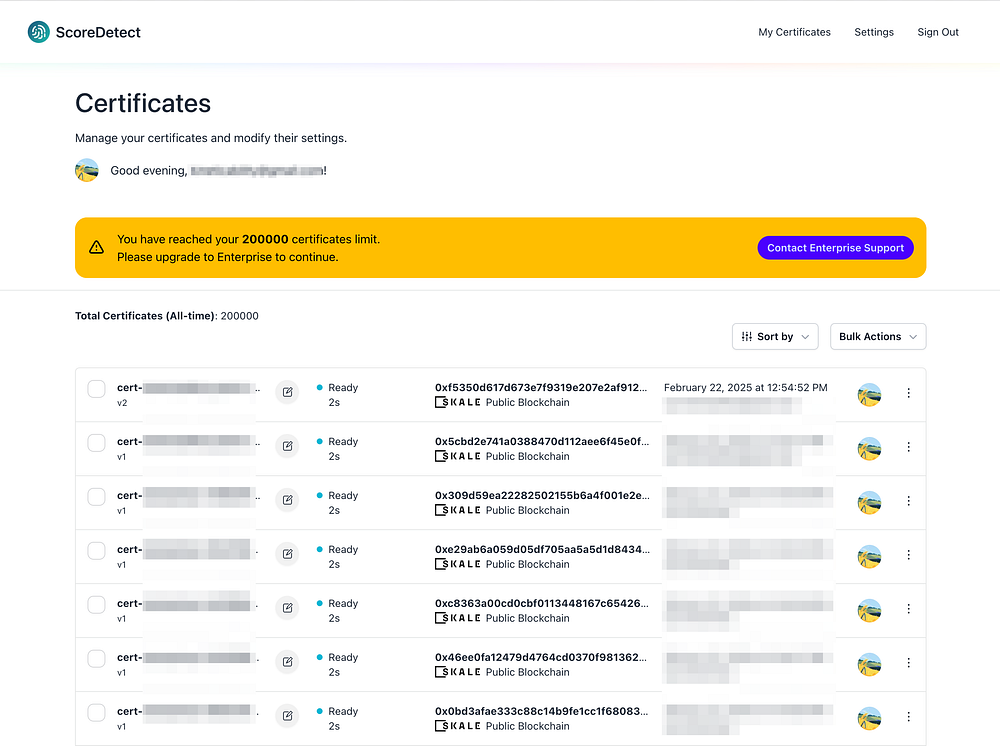
Task: Go to My Certificates in navigation
Action: (794, 32)
